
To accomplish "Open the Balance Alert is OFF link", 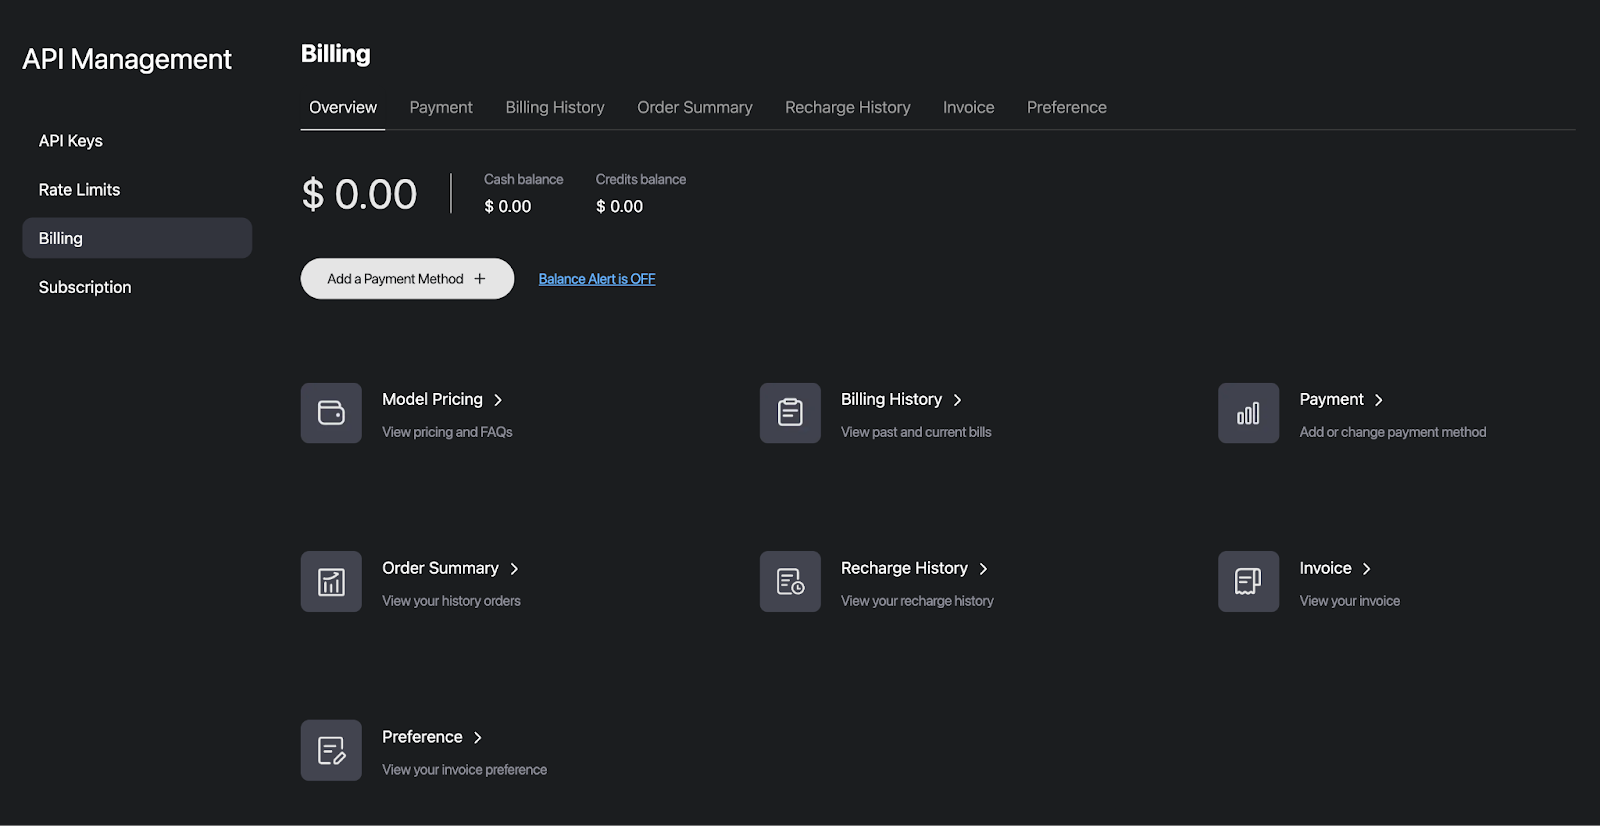I will coord(597,279).
